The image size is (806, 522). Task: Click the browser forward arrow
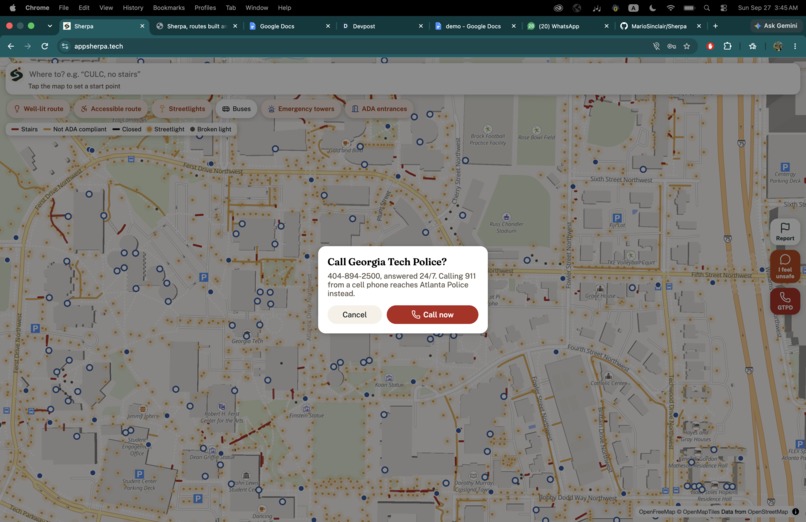coord(27,46)
